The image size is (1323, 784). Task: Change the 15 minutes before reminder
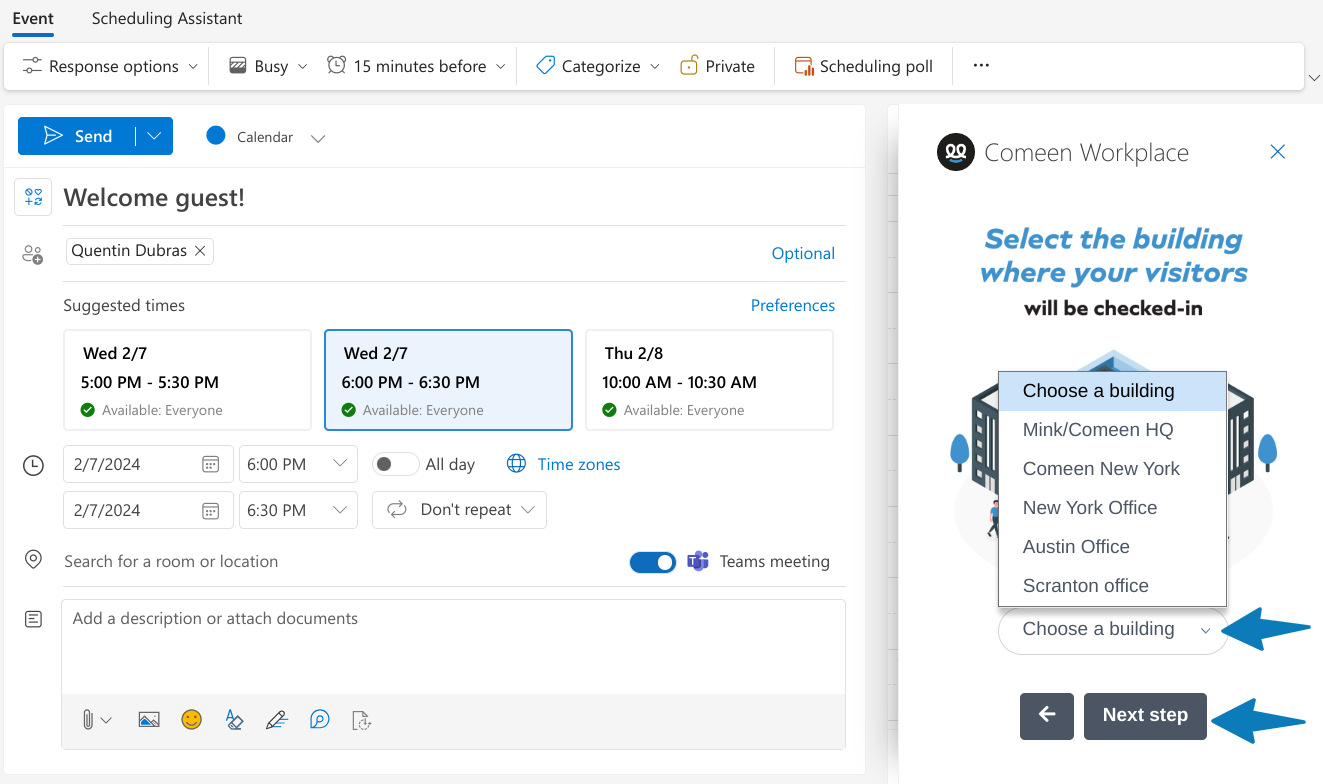[x=416, y=66]
